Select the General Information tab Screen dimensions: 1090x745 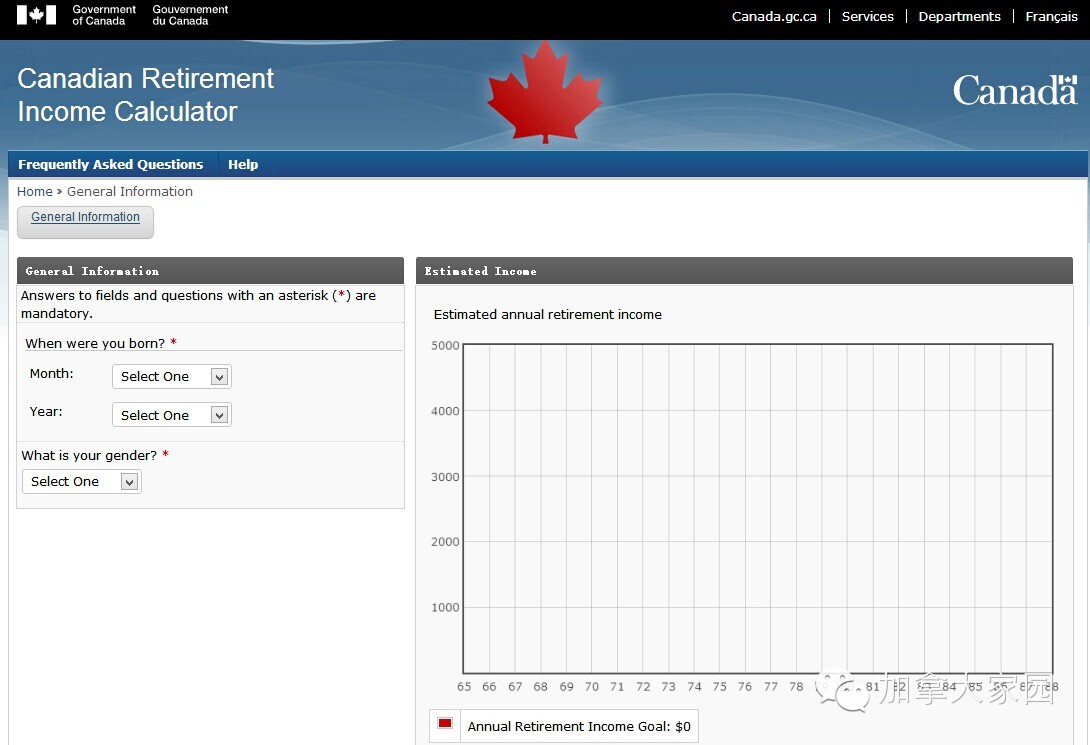pos(86,222)
